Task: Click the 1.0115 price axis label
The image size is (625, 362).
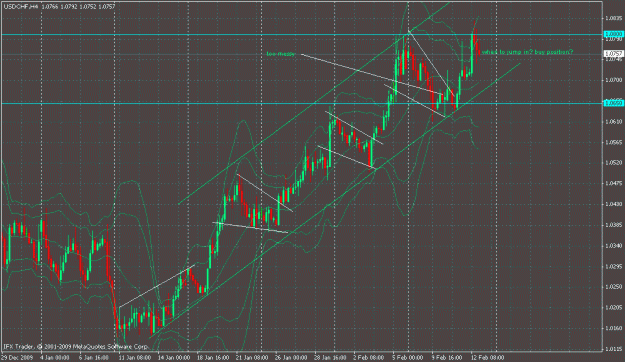Action: 614,349
